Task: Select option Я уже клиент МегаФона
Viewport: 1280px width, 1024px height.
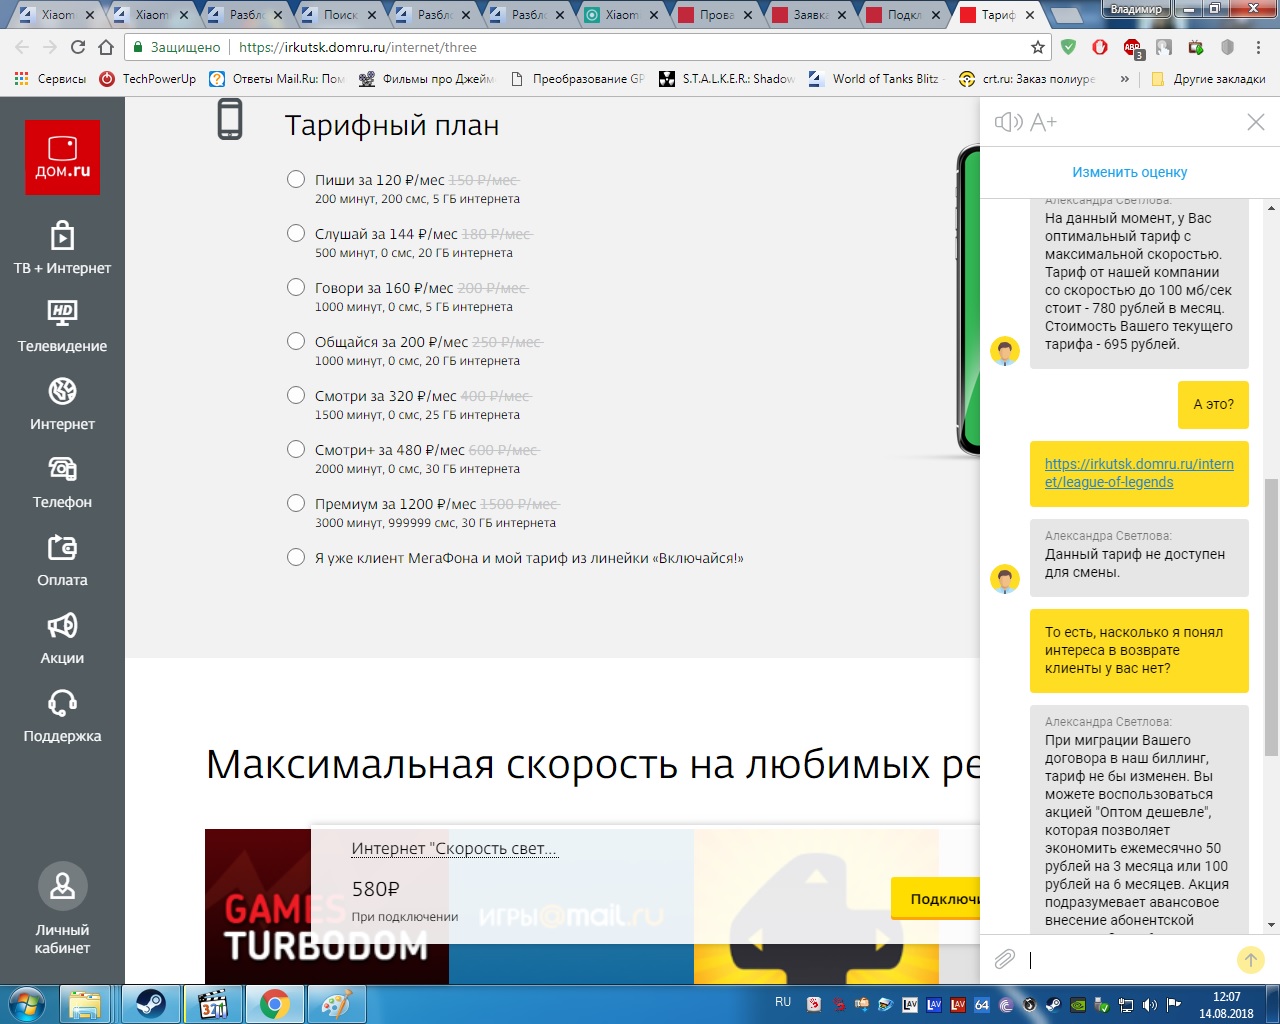Action: click(296, 557)
